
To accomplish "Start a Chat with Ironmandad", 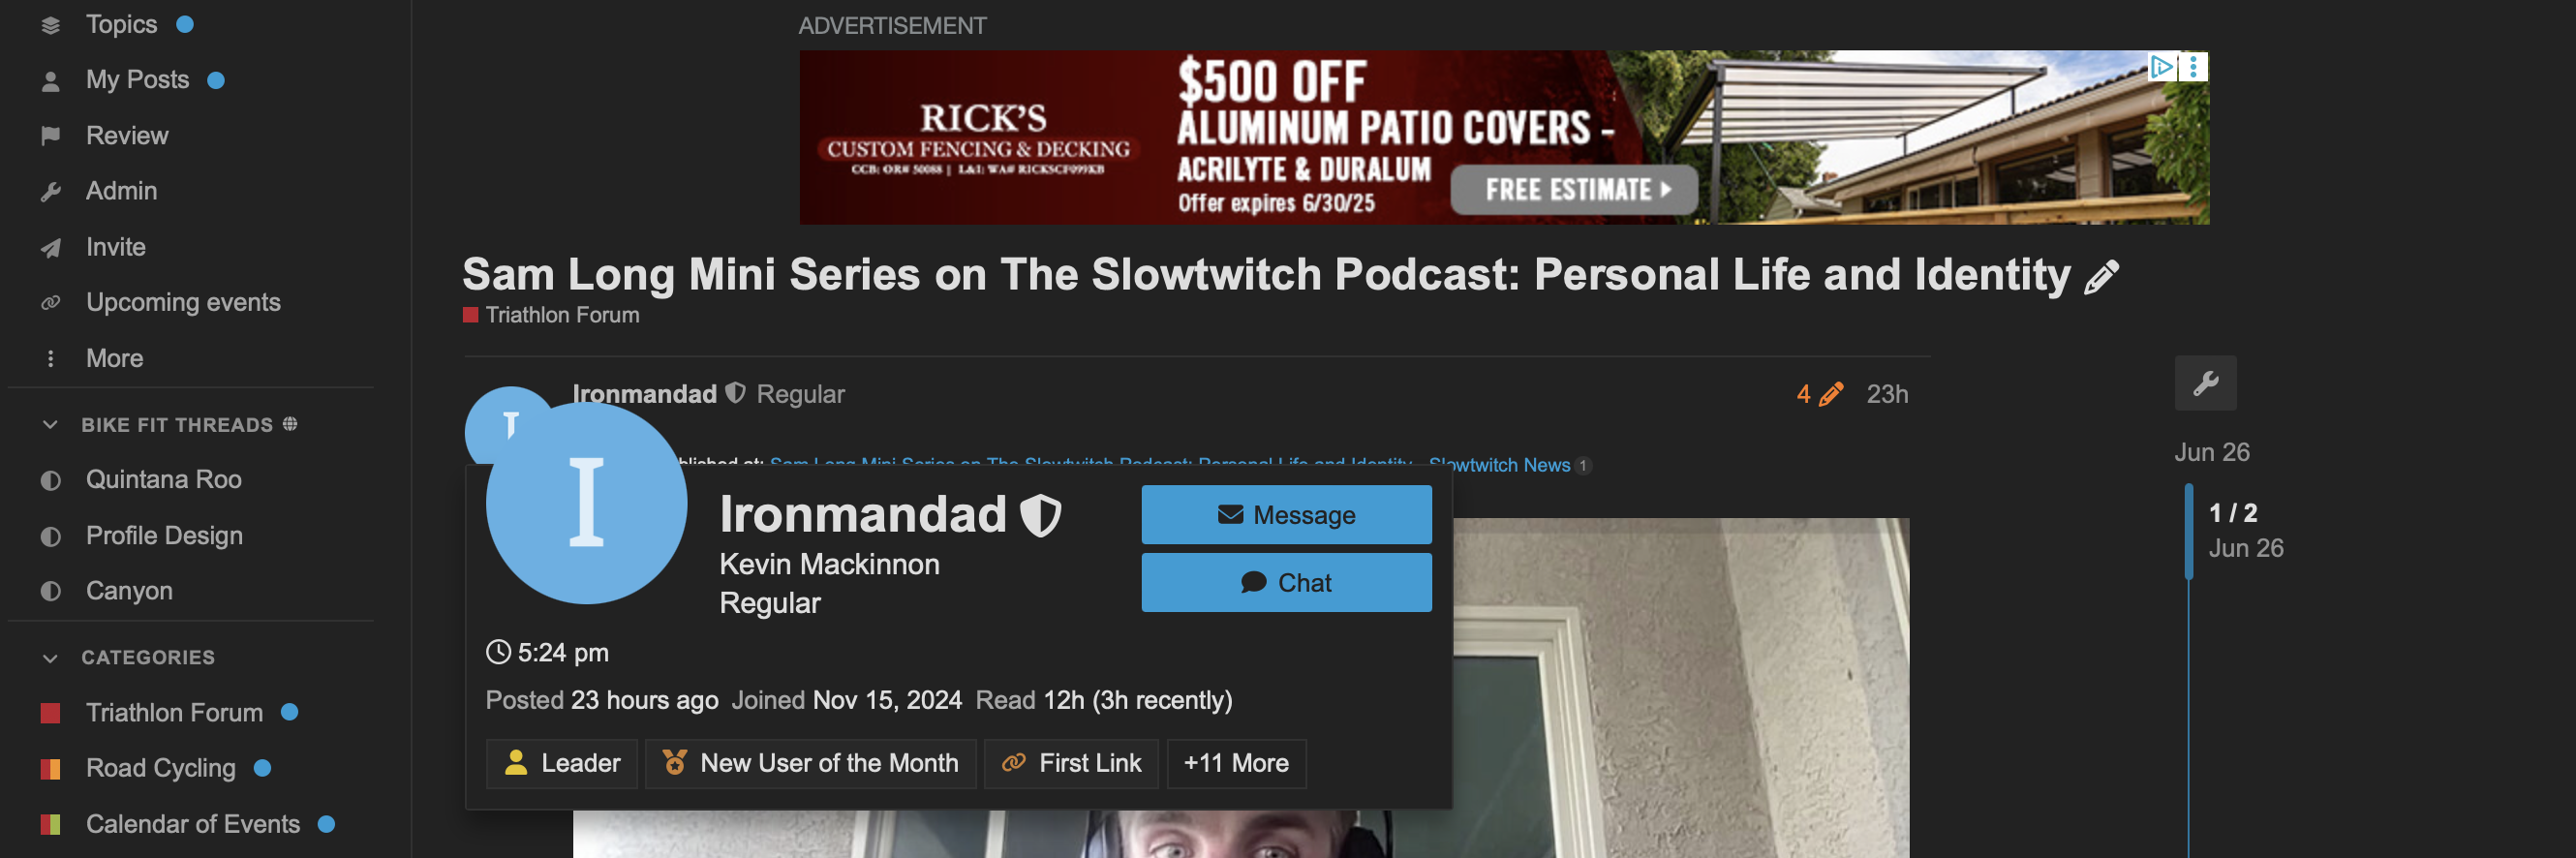I will [1286, 582].
